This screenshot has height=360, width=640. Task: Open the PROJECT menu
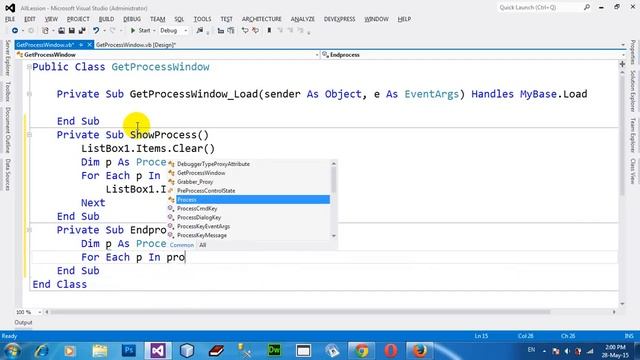click(x=78, y=19)
